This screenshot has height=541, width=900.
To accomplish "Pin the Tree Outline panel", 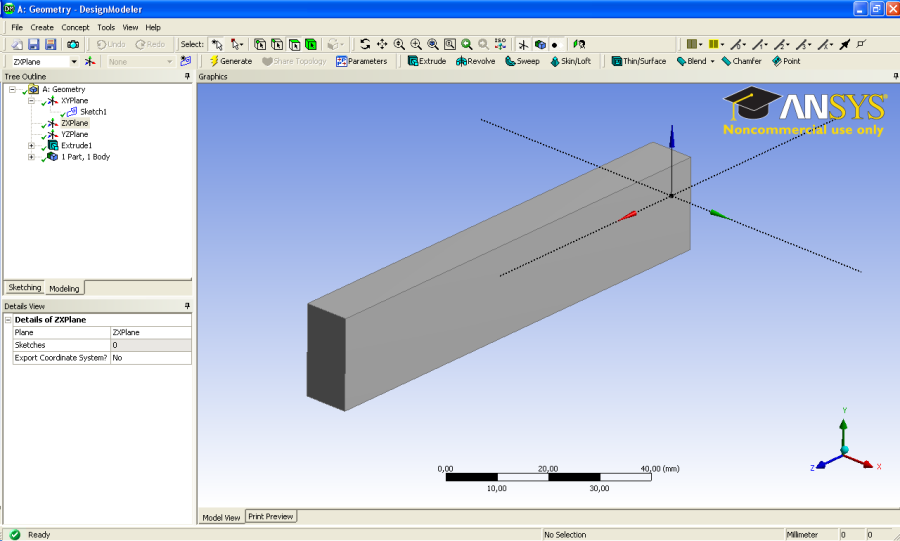I will 187,76.
